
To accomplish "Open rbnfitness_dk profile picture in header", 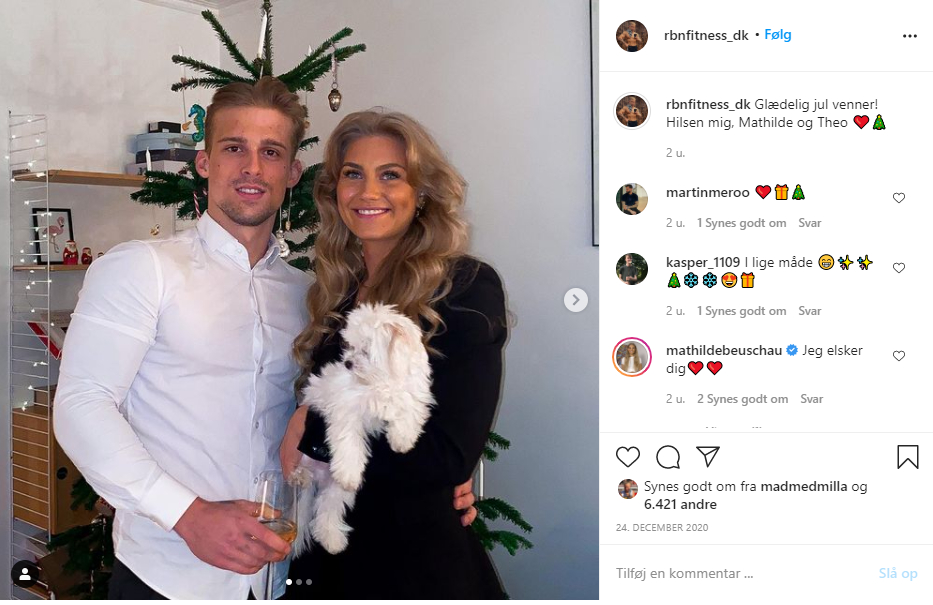I will [x=632, y=36].
